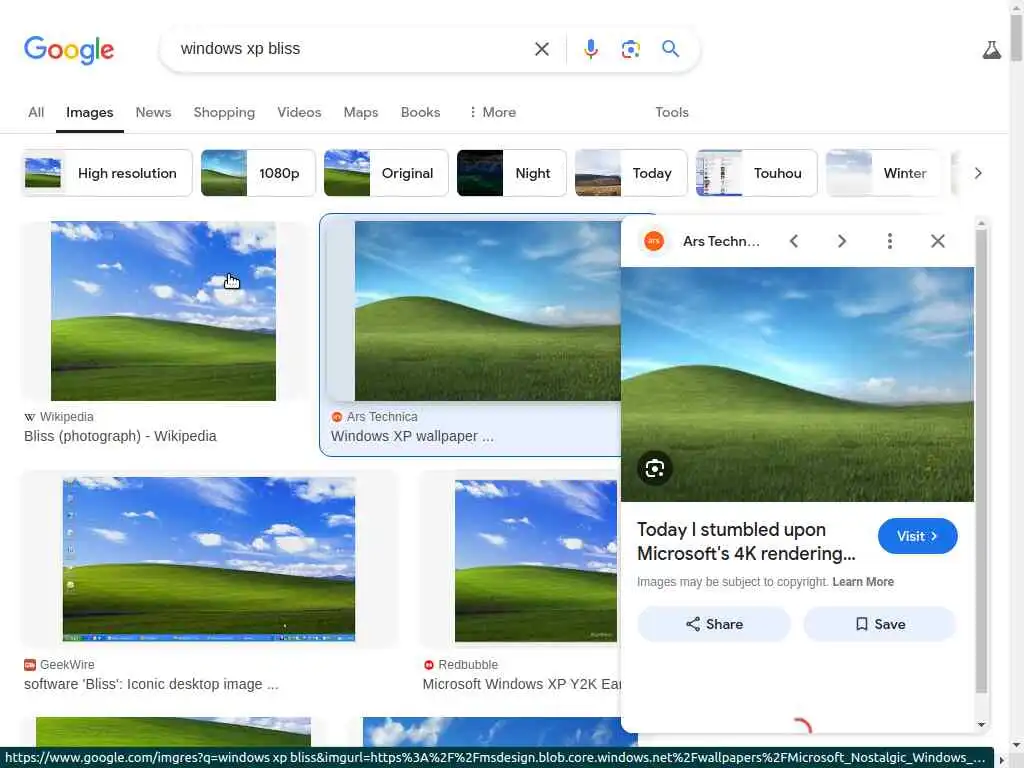
Task: Apply the 1080p filter chip
Action: pos(258,173)
